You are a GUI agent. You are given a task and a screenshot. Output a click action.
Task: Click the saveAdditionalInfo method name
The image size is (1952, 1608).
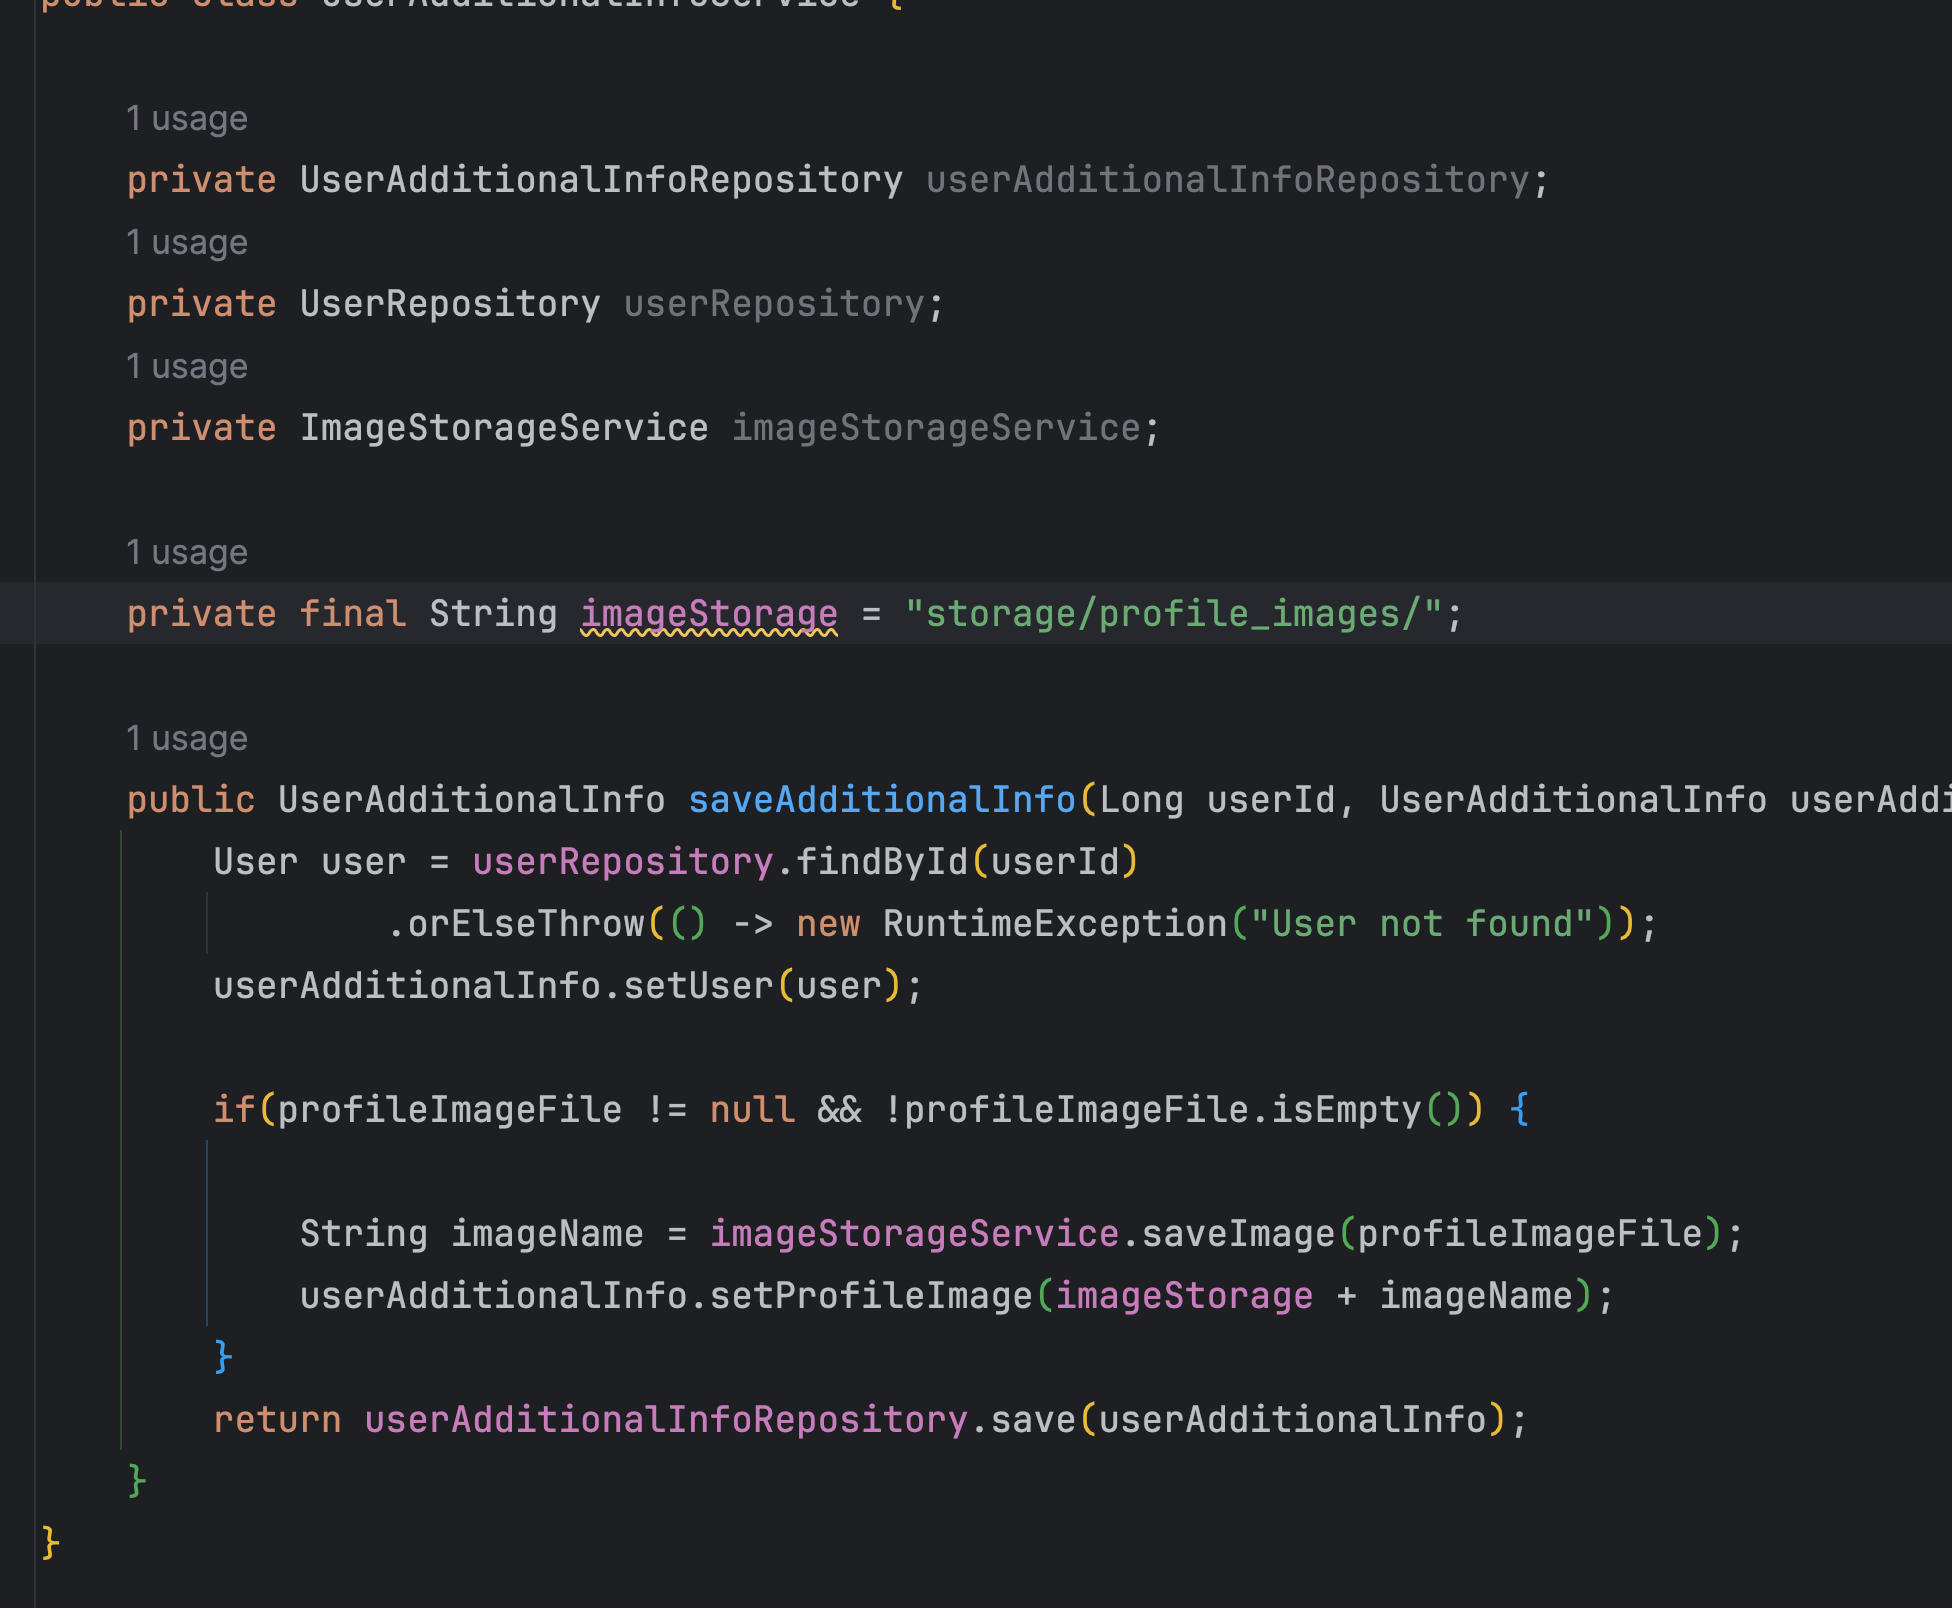pos(882,800)
